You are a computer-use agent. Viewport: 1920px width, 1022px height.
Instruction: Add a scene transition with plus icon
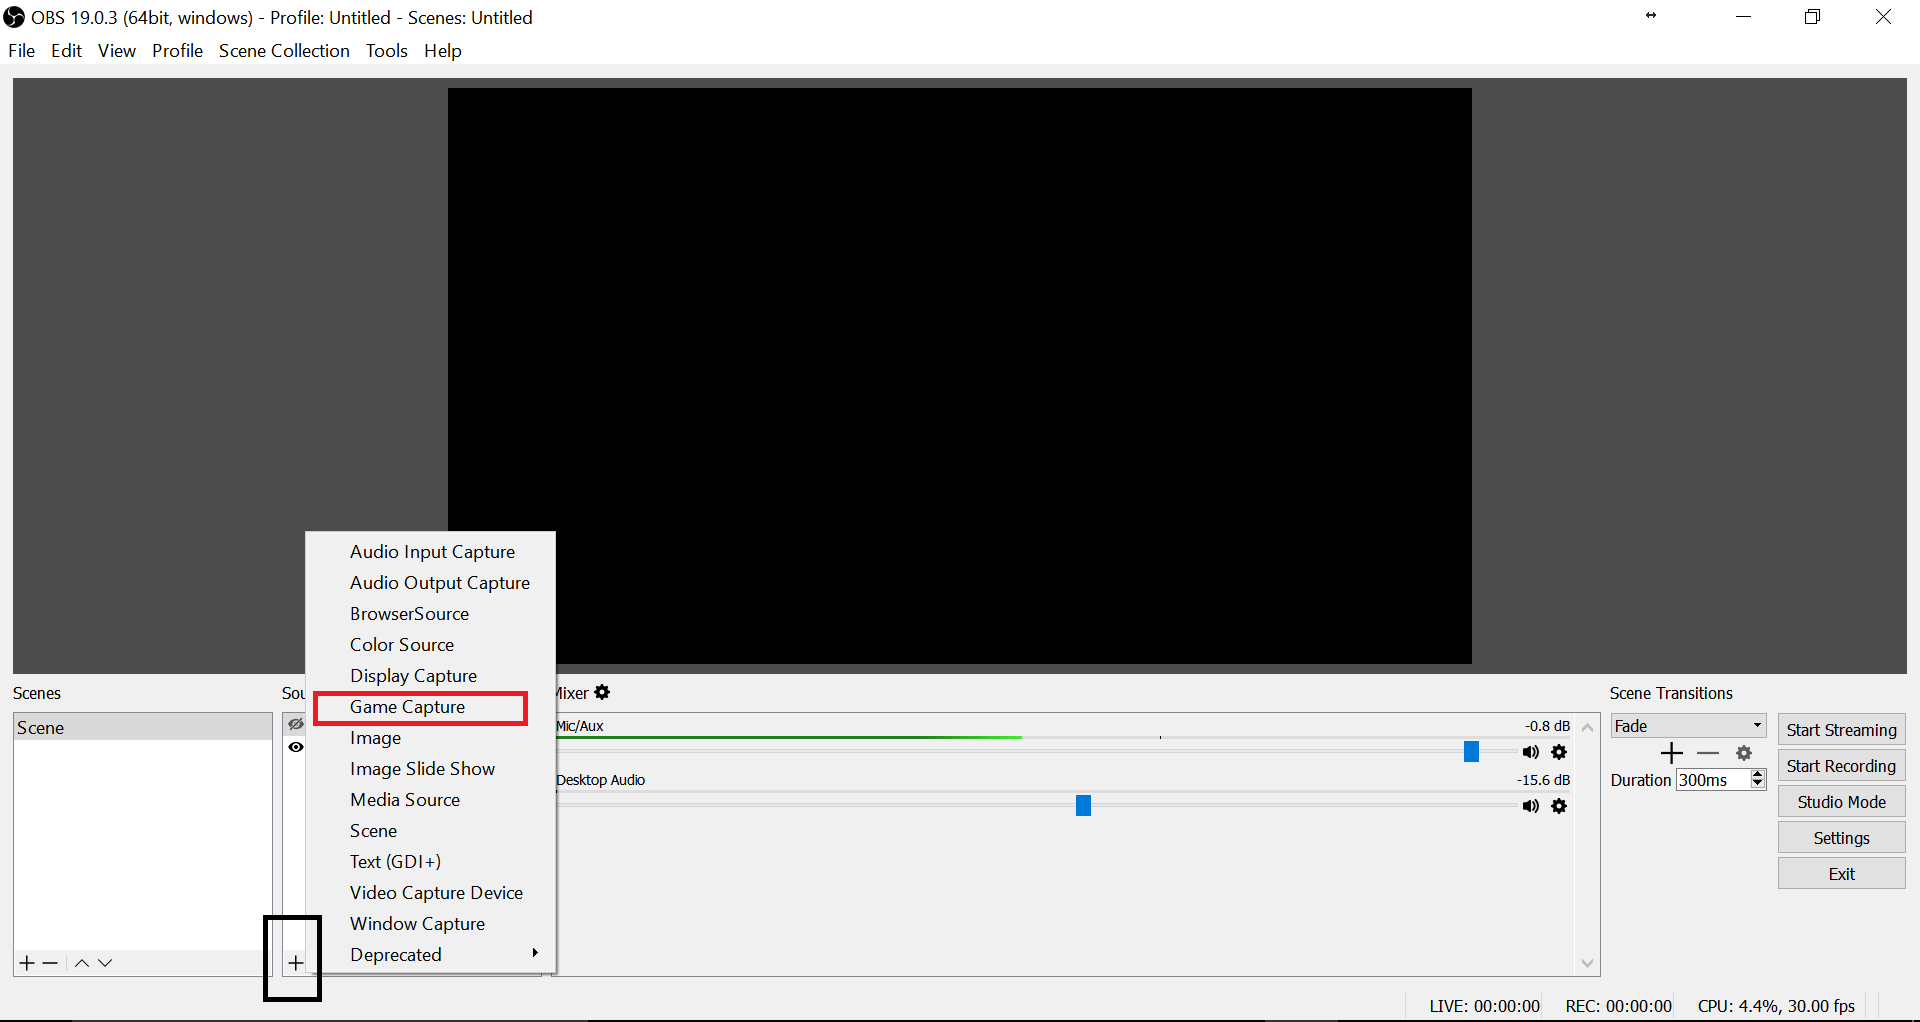tap(1672, 753)
